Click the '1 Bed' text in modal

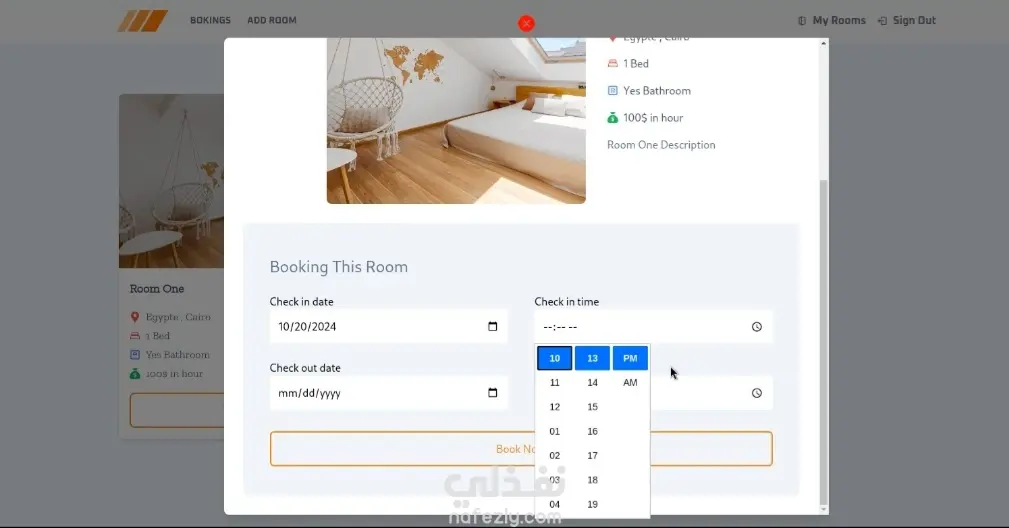[636, 64]
